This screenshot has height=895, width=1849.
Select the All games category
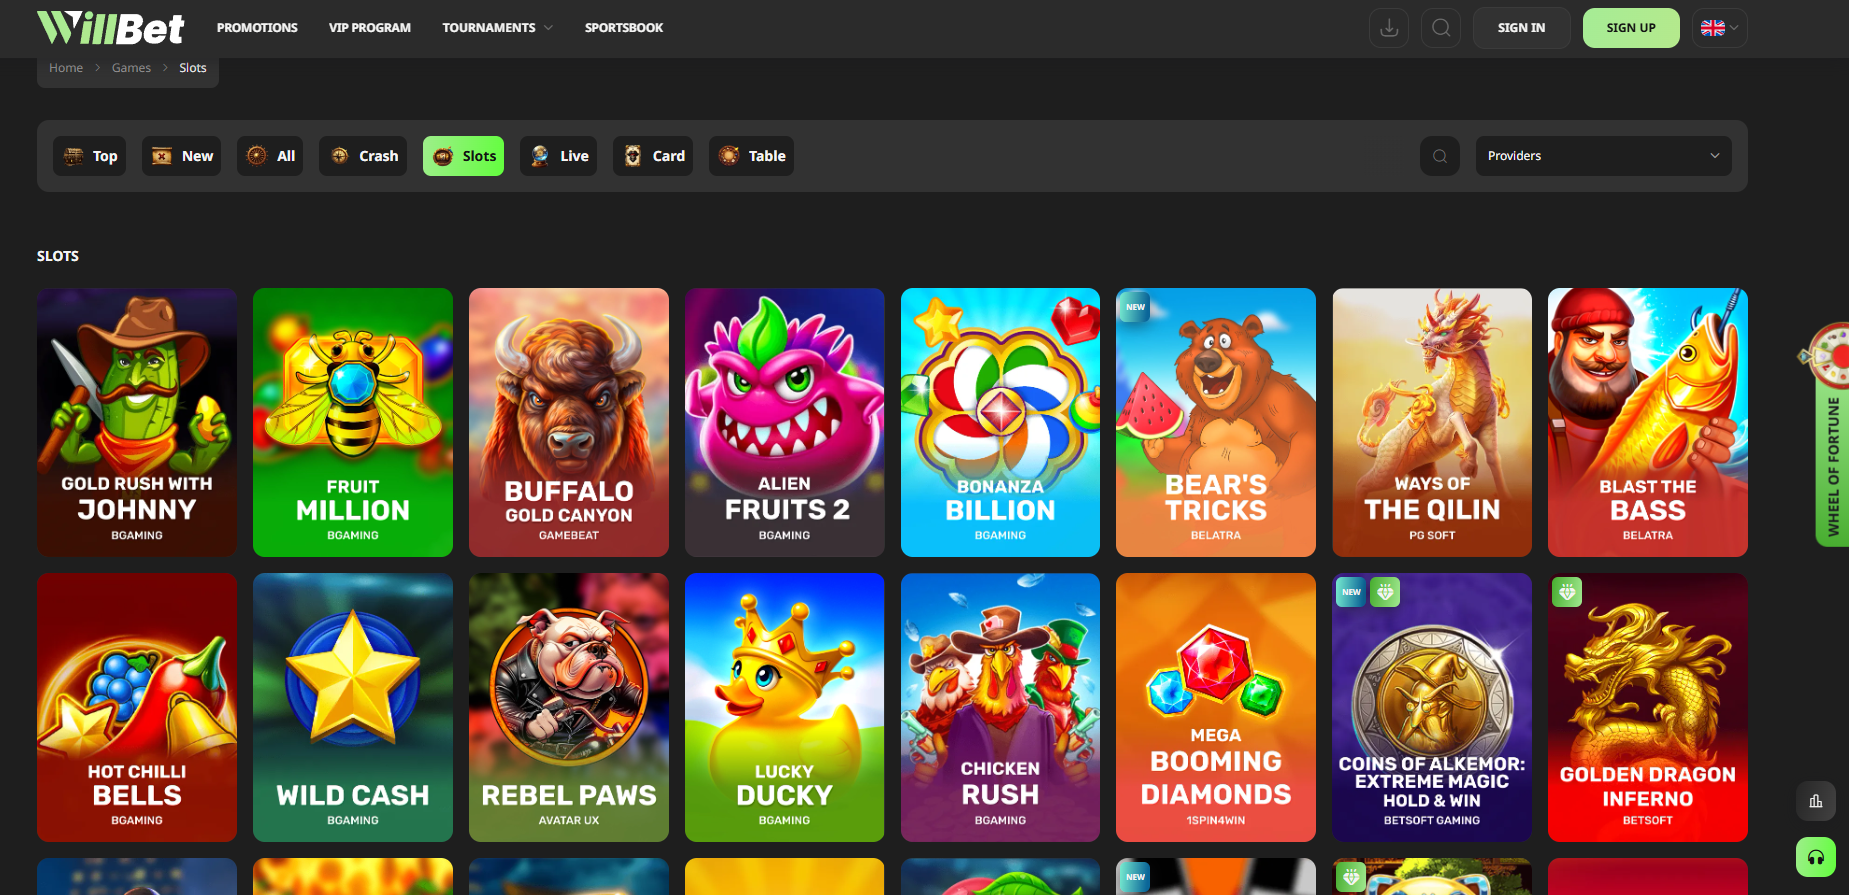tap(270, 156)
